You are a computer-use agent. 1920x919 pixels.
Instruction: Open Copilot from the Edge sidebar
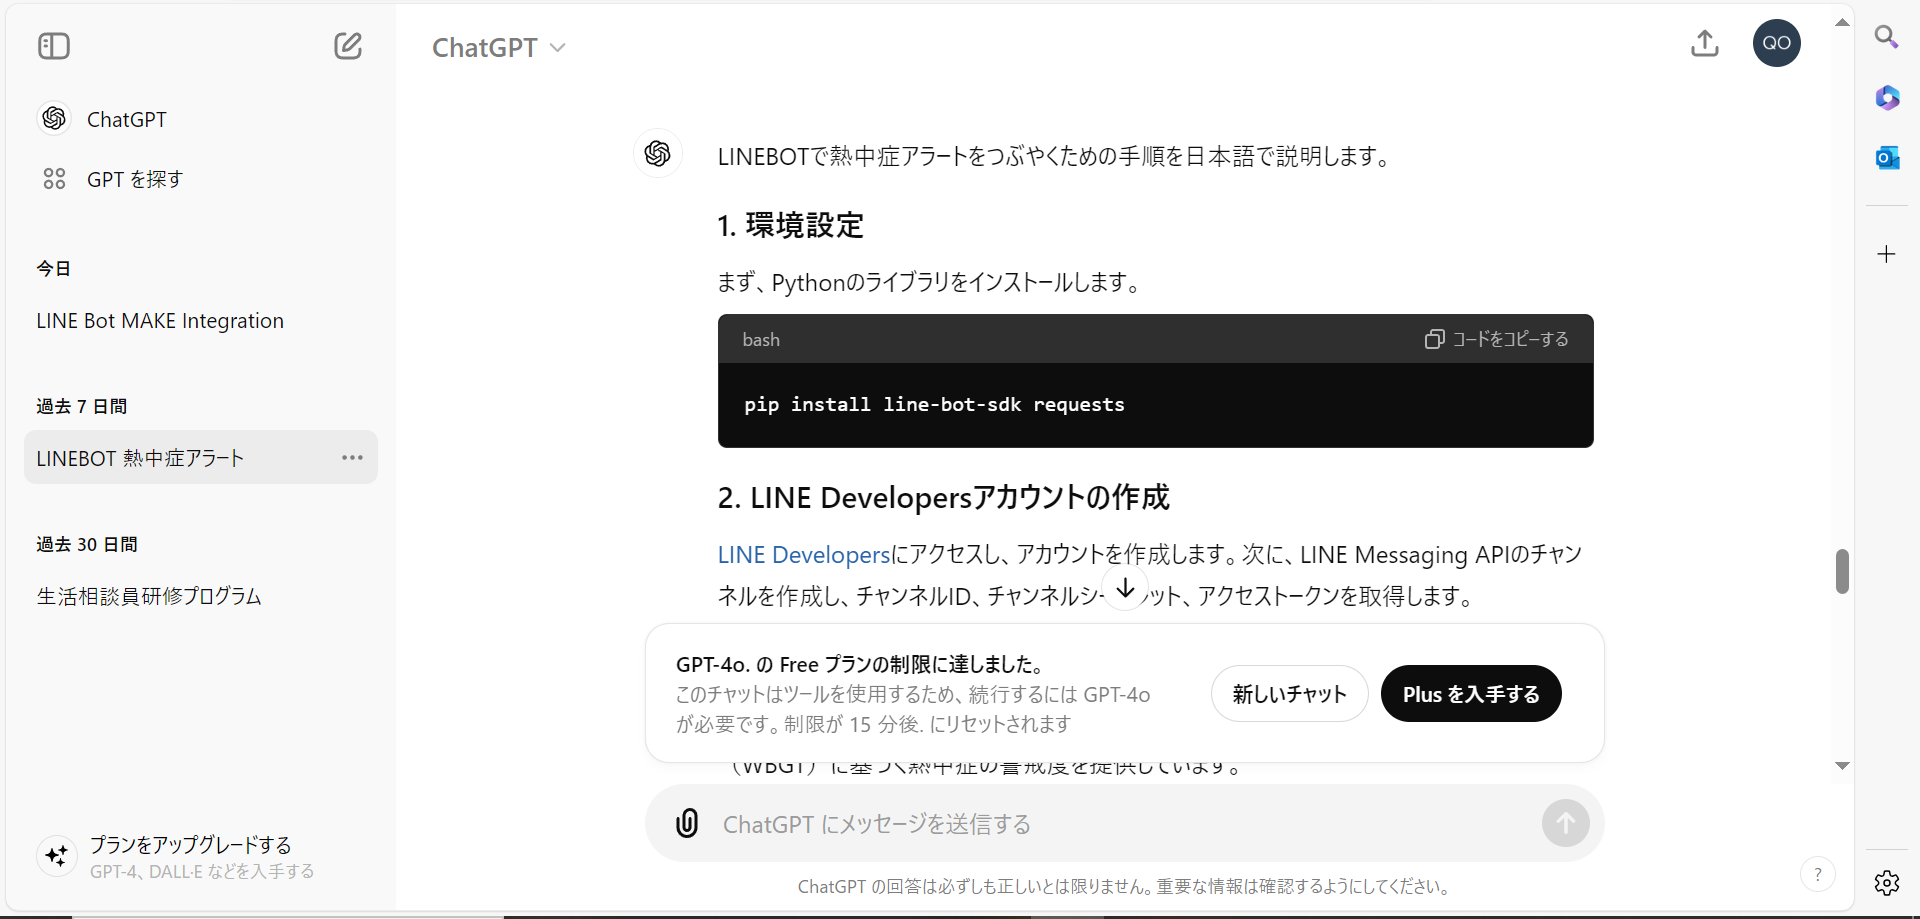point(1888,98)
